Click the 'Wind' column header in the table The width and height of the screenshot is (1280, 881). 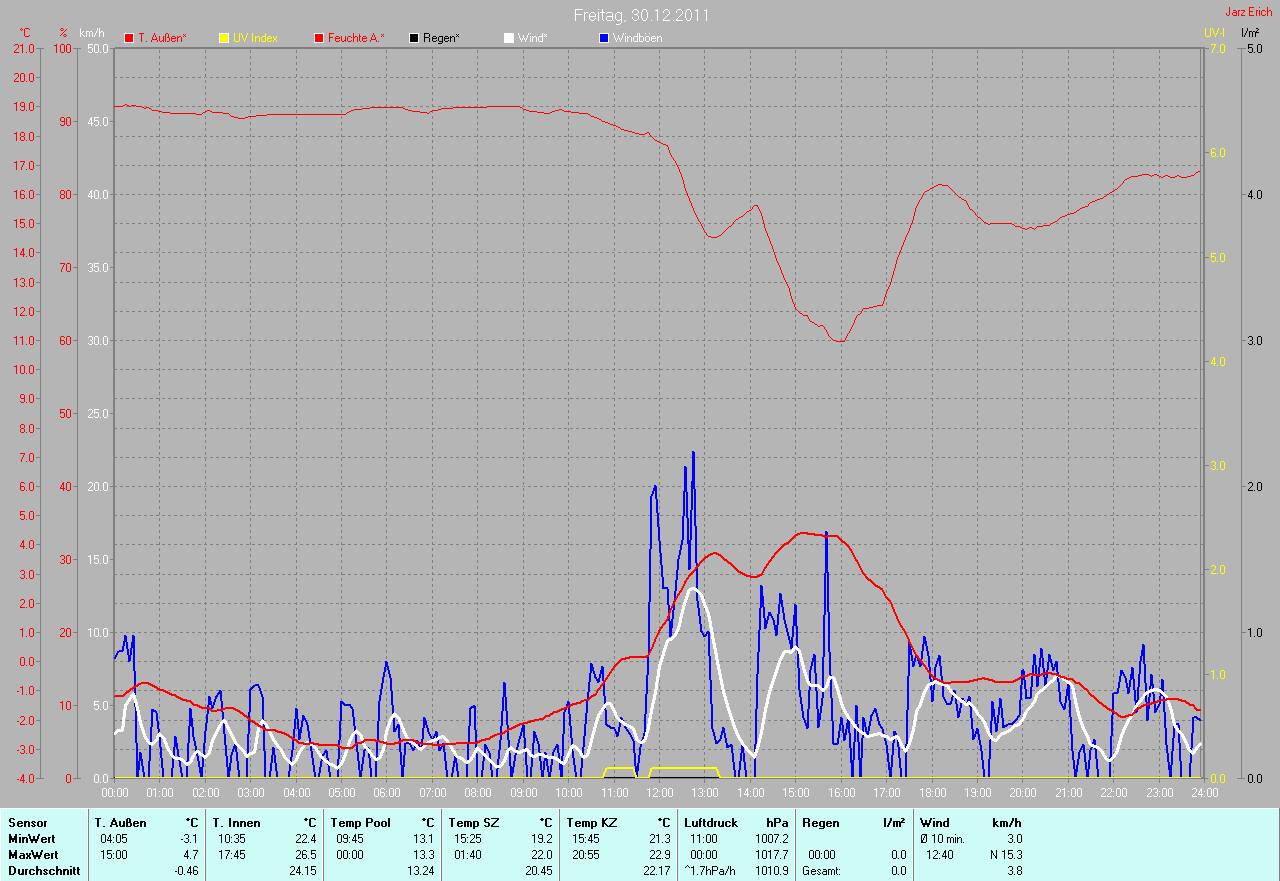tap(935, 823)
